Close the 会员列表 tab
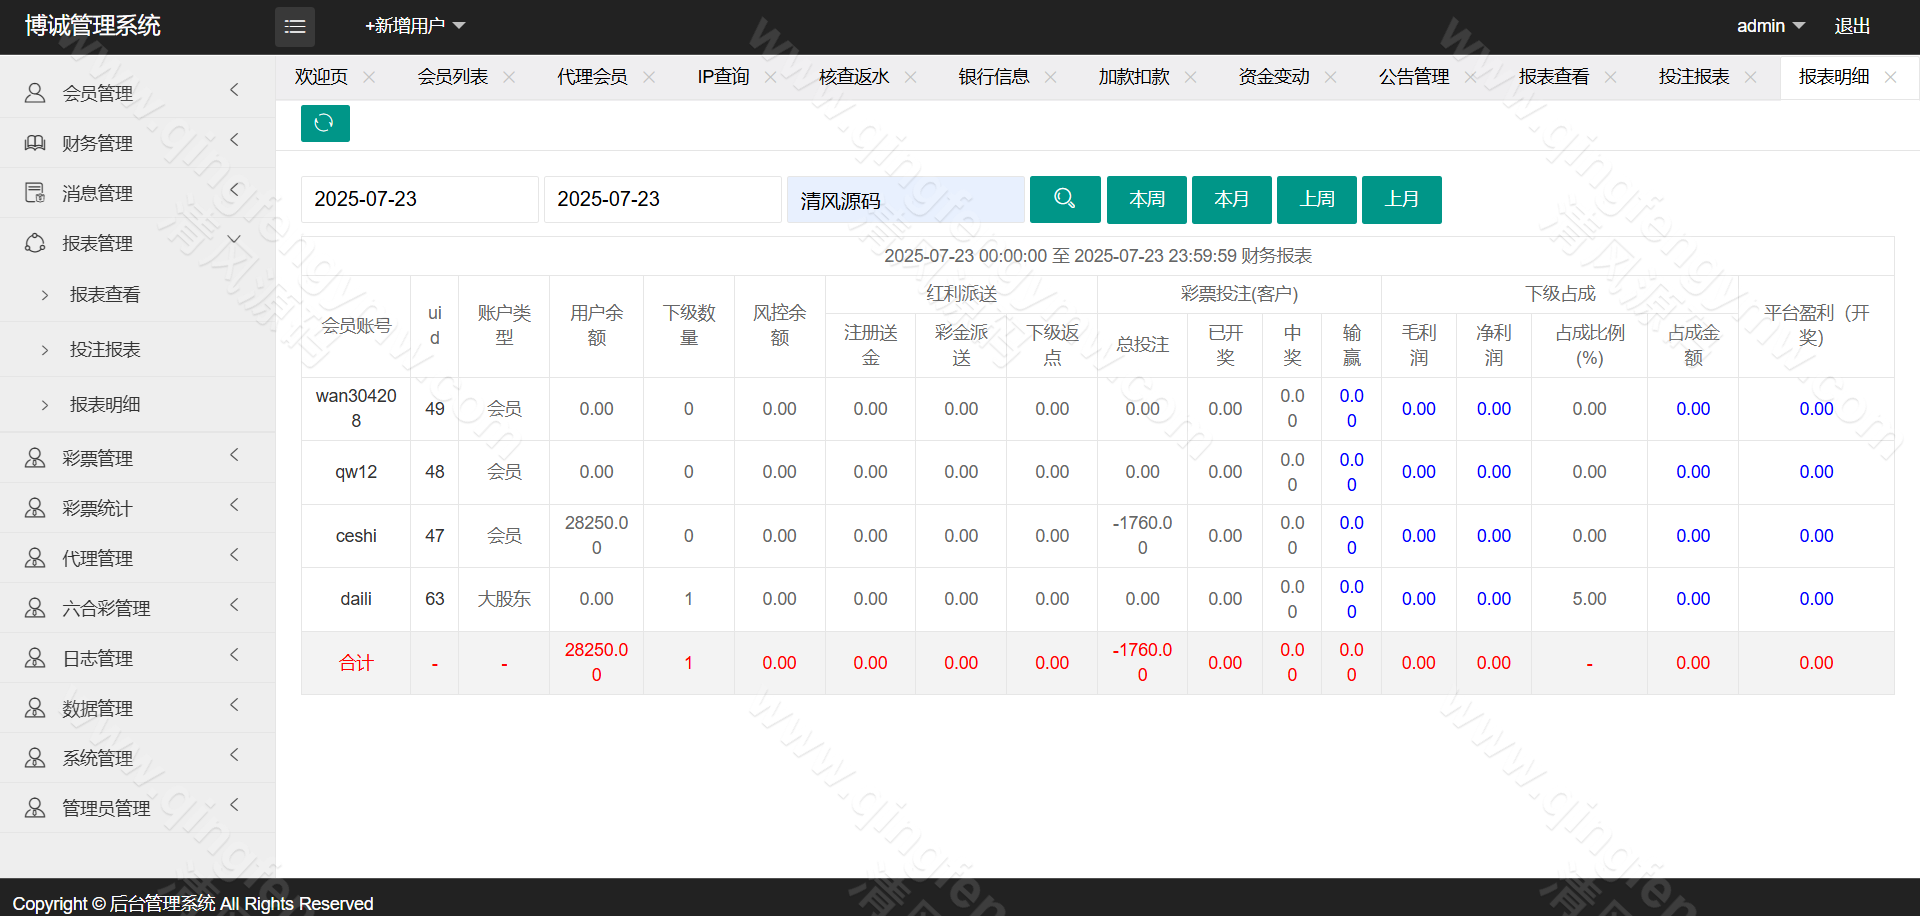The height and width of the screenshot is (916, 1920). (x=509, y=77)
